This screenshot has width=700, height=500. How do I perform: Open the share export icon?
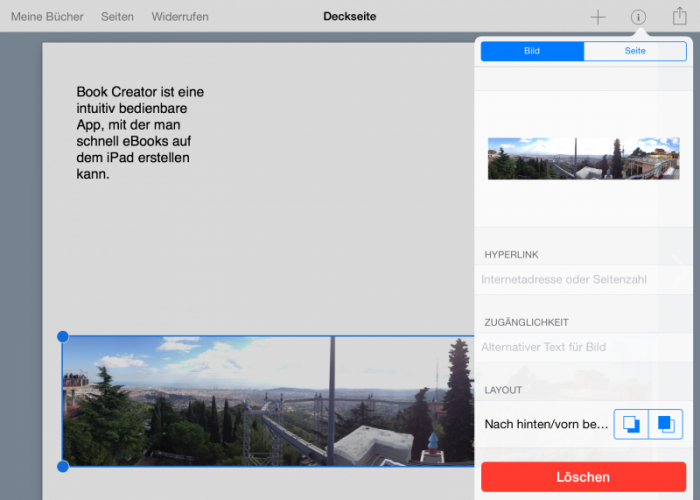click(680, 16)
